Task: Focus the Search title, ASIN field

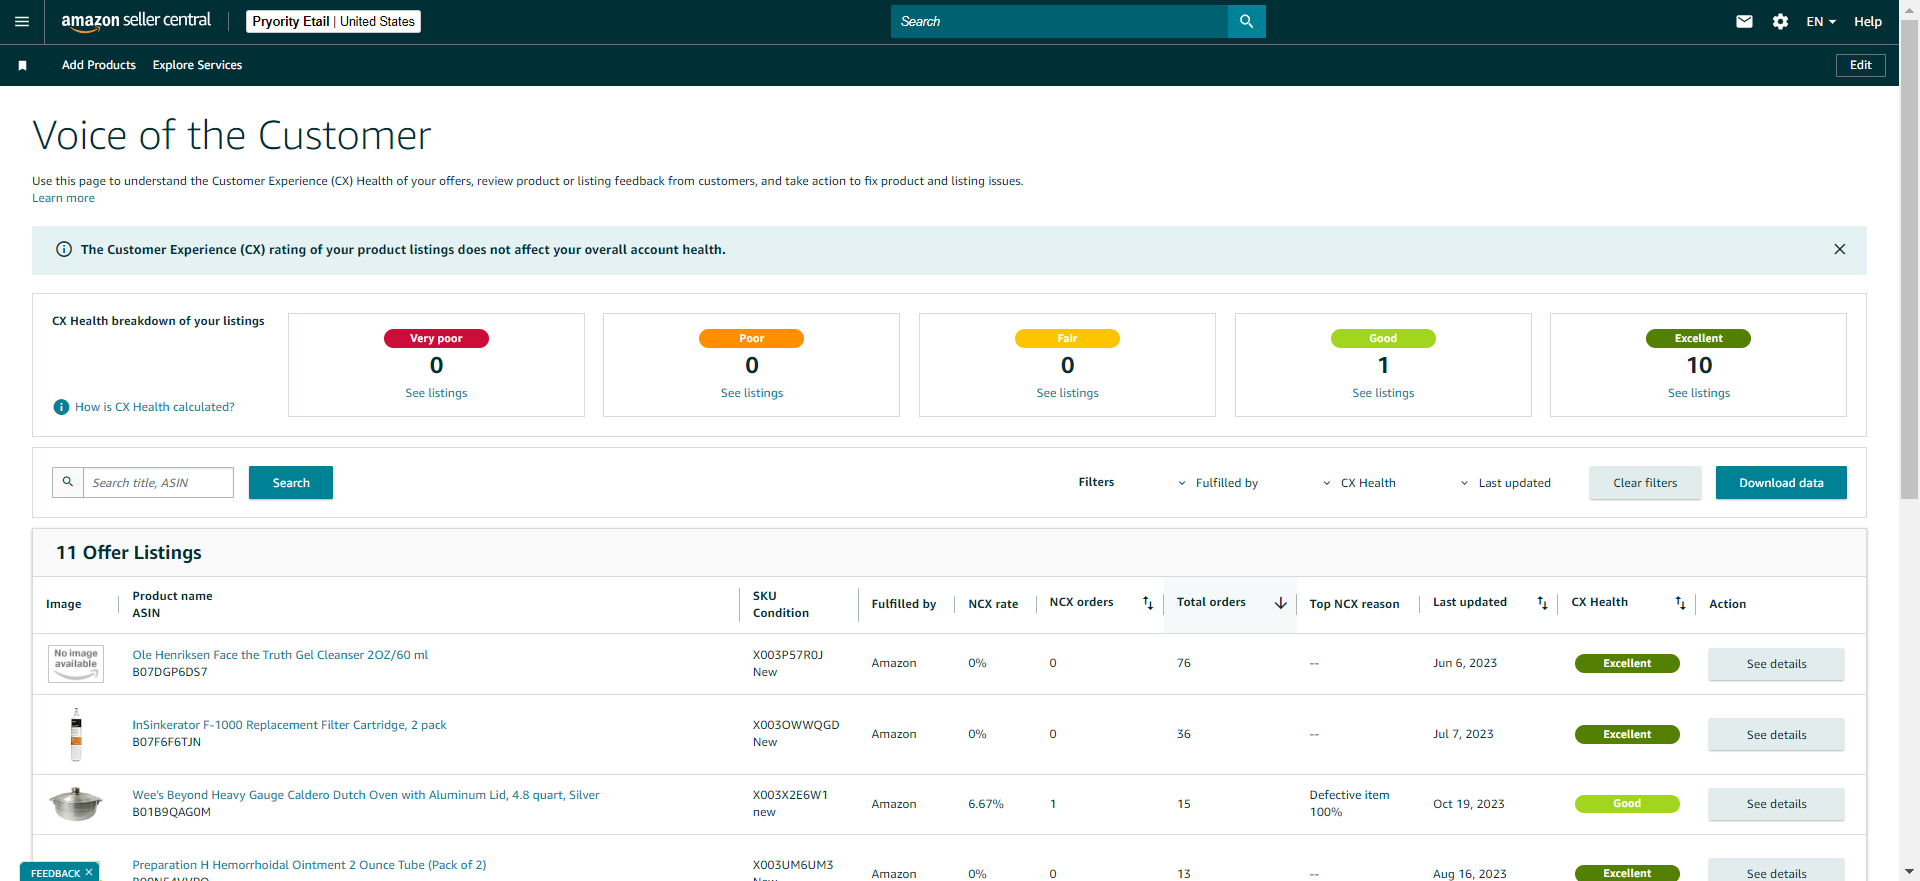Action: [158, 482]
